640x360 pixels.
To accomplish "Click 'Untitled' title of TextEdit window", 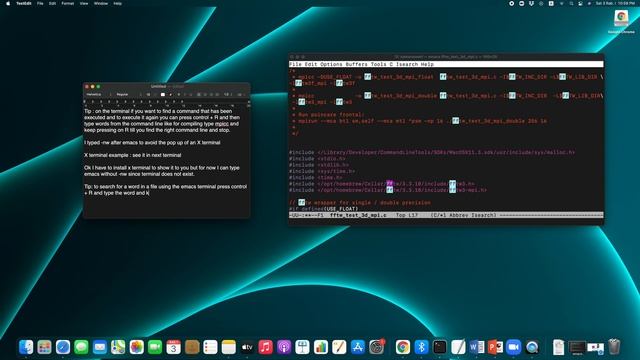I will [x=158, y=87].
